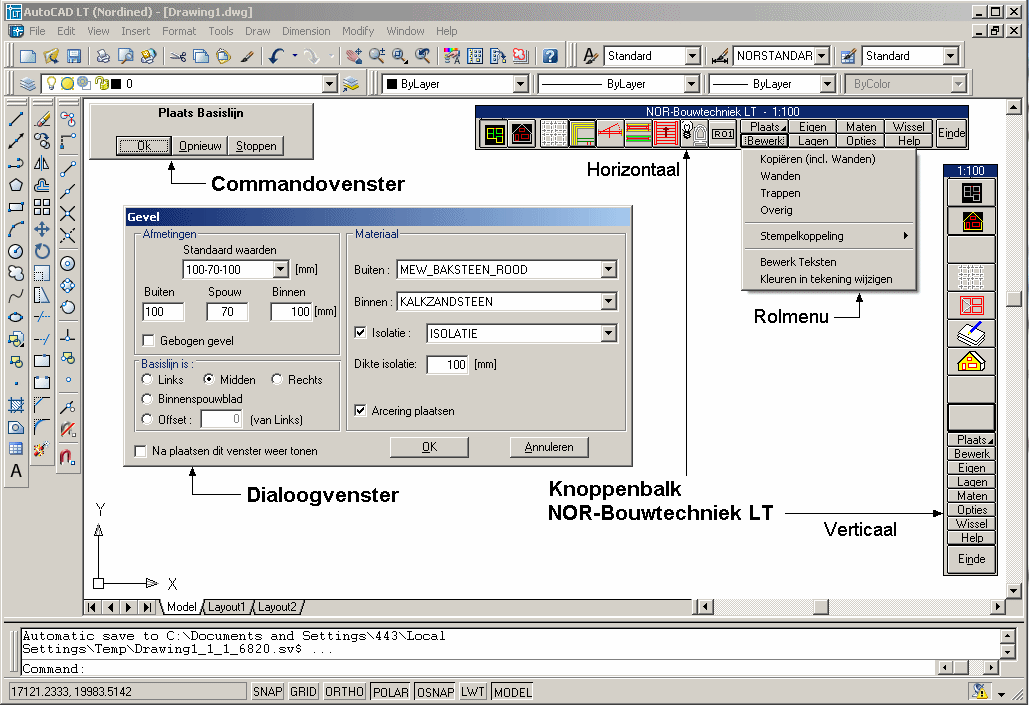Open the Modify menu
This screenshot has height=705, width=1029.
tap(358, 31)
